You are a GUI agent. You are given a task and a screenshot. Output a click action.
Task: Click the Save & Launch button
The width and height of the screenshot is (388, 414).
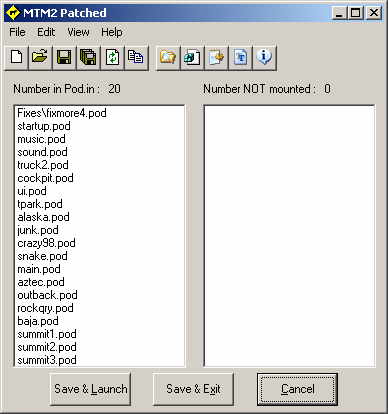pyautogui.click(x=90, y=389)
